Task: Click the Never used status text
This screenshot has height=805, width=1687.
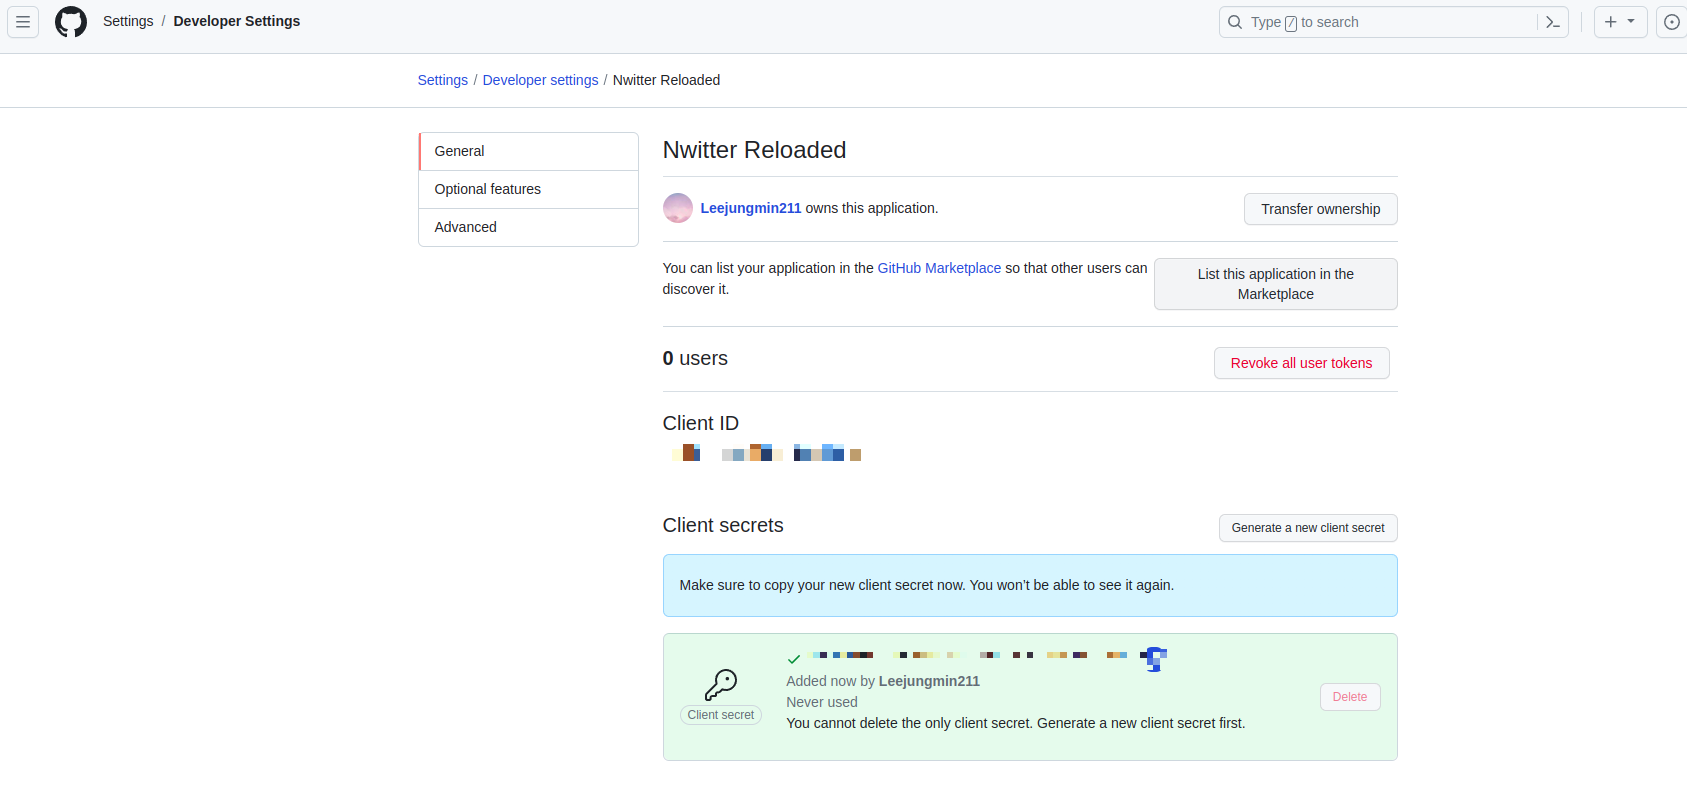Action: click(x=822, y=702)
